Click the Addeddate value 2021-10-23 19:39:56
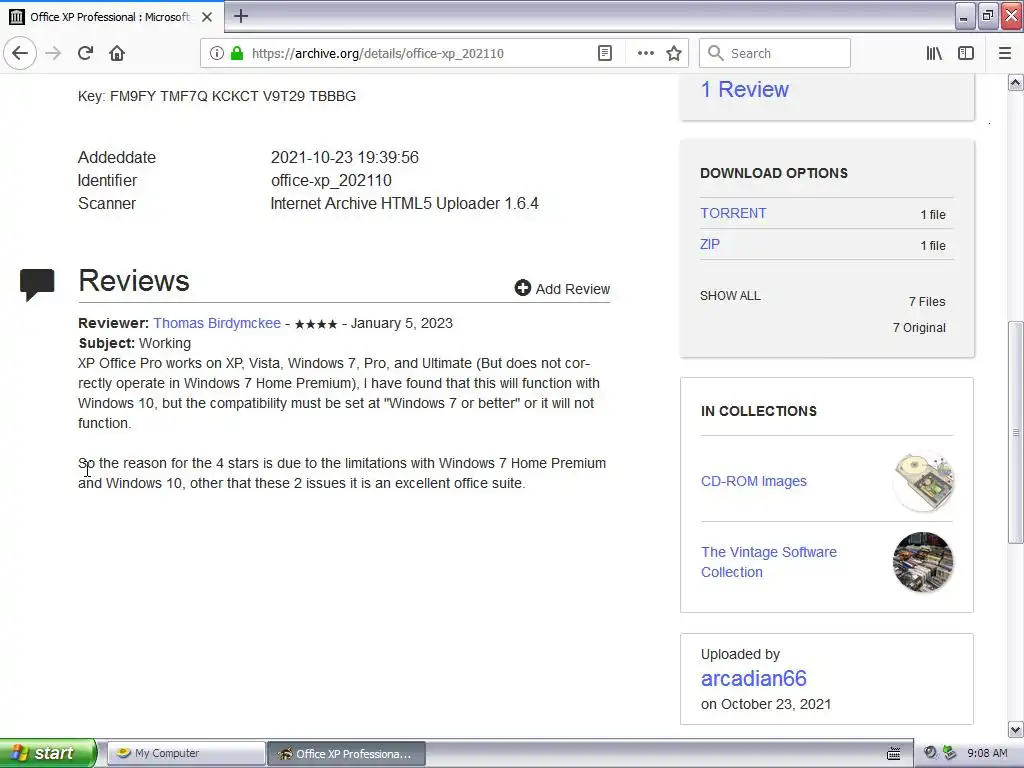Screen dimensions: 1024x768 click(345, 157)
